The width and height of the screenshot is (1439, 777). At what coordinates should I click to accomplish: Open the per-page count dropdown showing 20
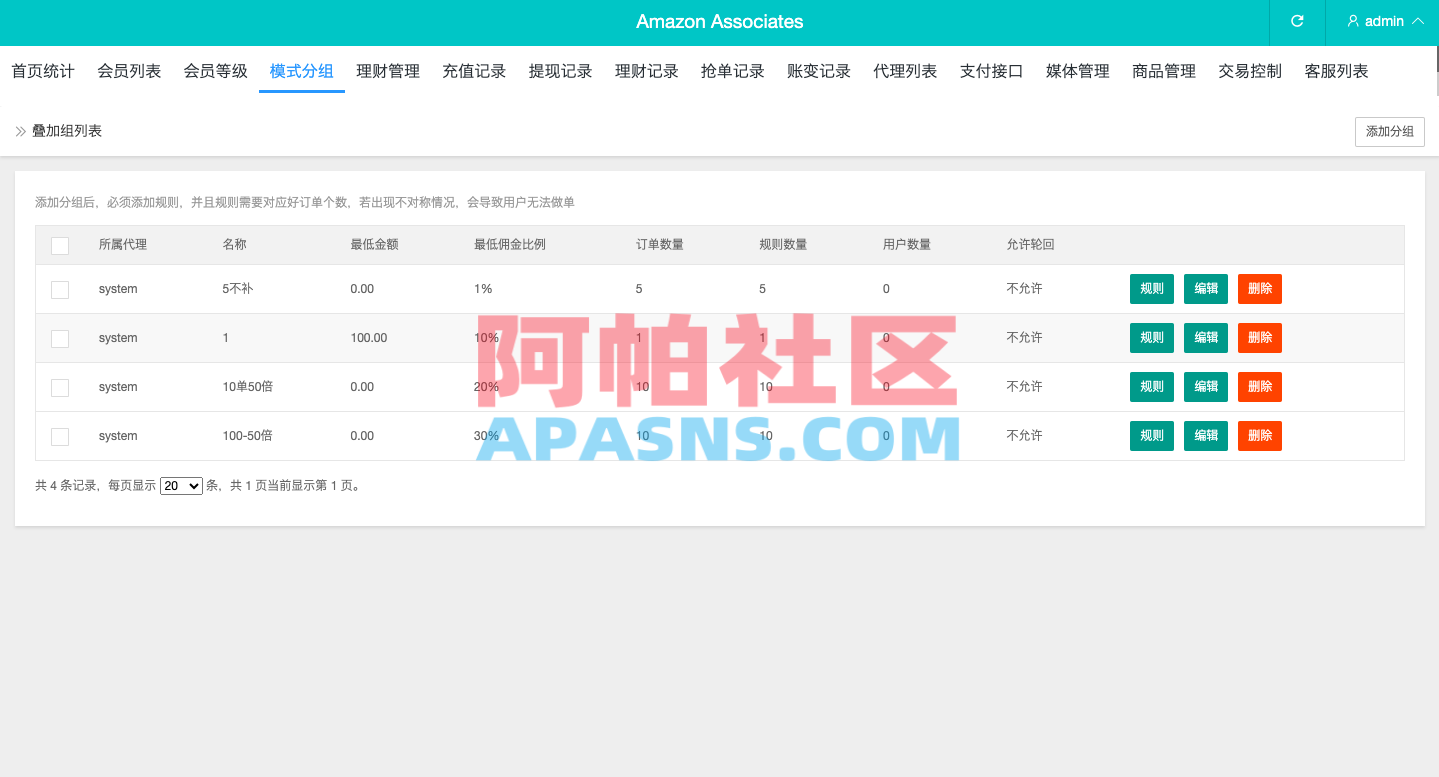181,486
